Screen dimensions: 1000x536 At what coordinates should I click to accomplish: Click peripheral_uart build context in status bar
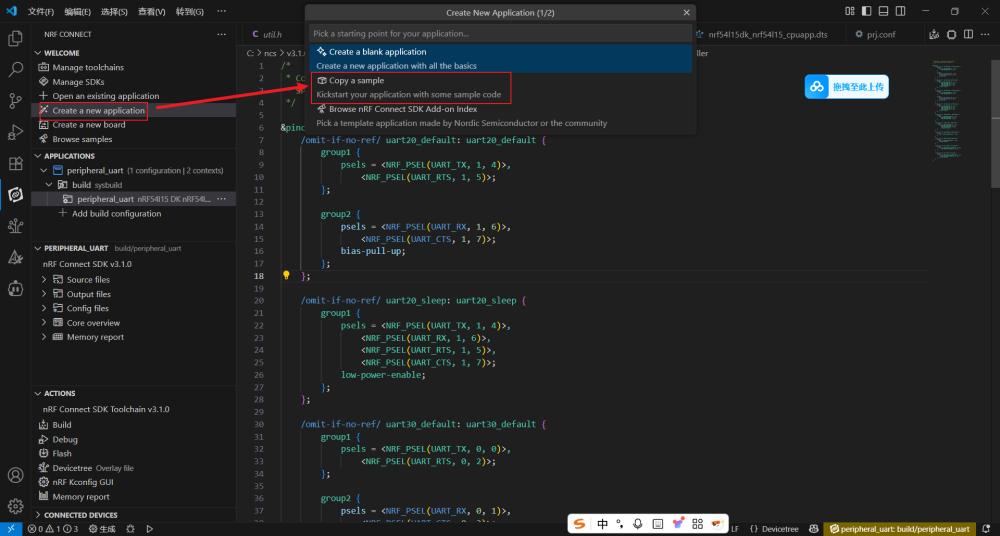point(900,529)
